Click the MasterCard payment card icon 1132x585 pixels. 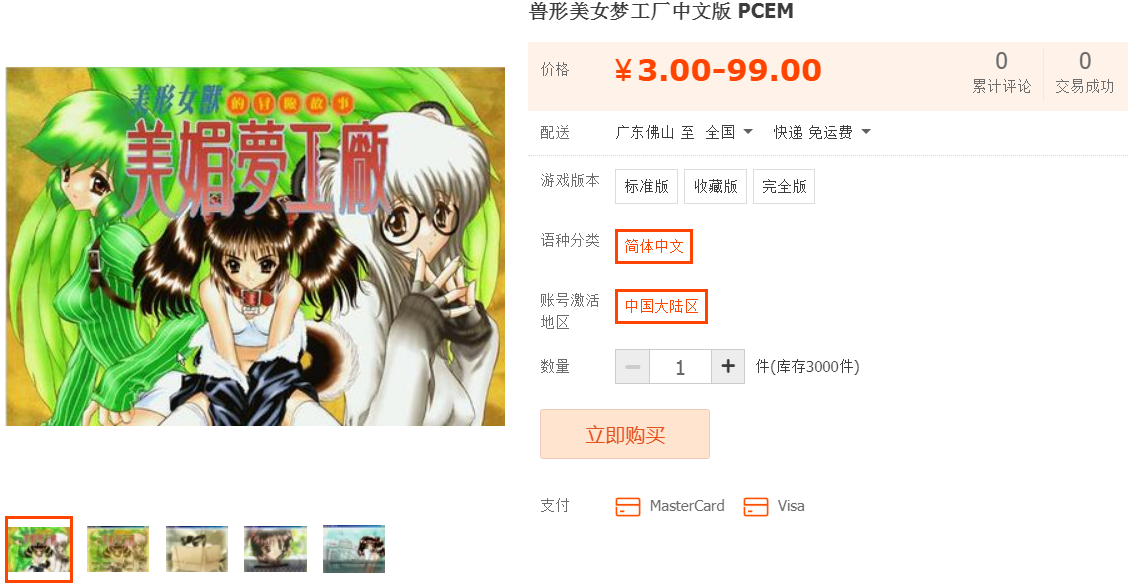coord(627,506)
